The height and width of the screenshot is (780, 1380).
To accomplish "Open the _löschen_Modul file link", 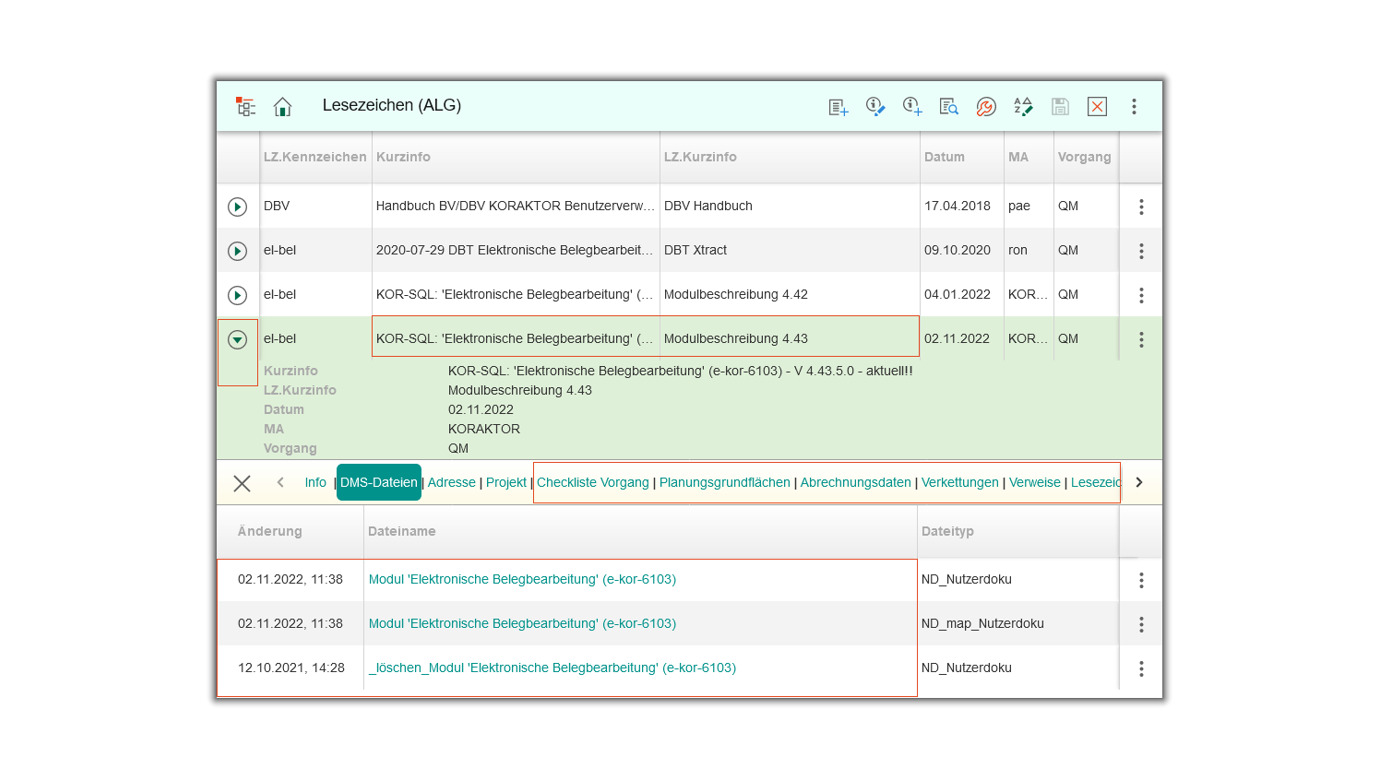I will pyautogui.click(x=552, y=668).
